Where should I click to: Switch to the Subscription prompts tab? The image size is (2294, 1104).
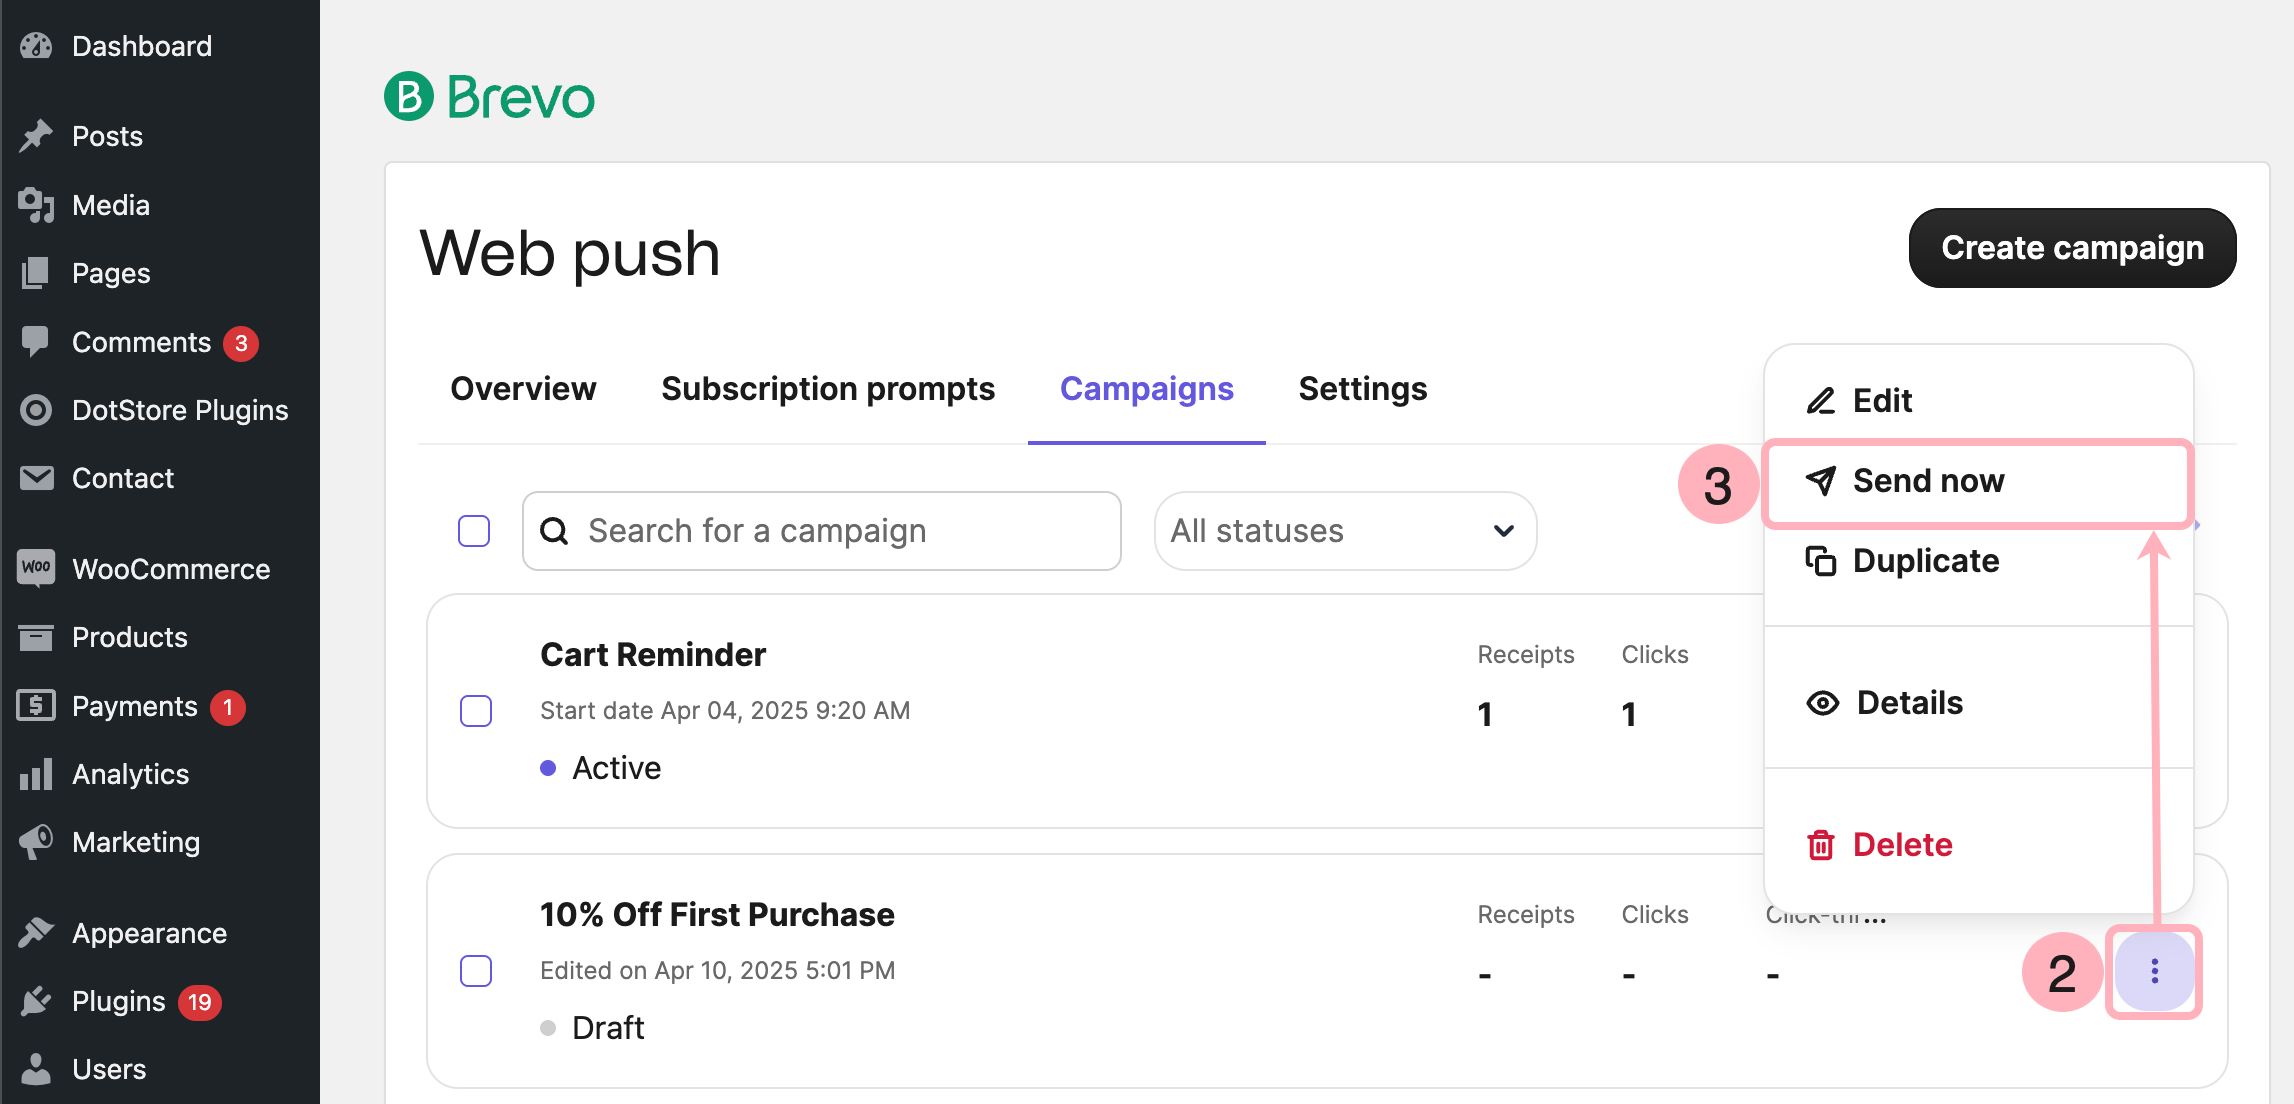click(x=828, y=389)
